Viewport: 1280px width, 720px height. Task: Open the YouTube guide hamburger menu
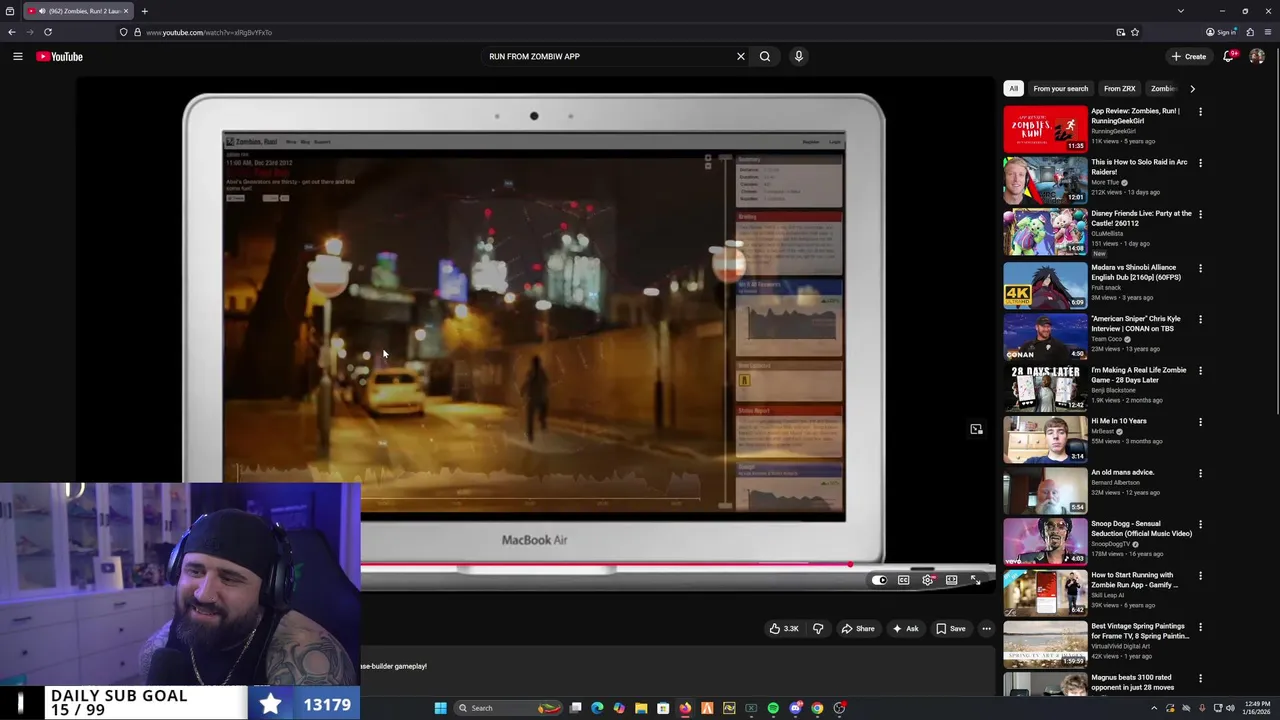17,56
